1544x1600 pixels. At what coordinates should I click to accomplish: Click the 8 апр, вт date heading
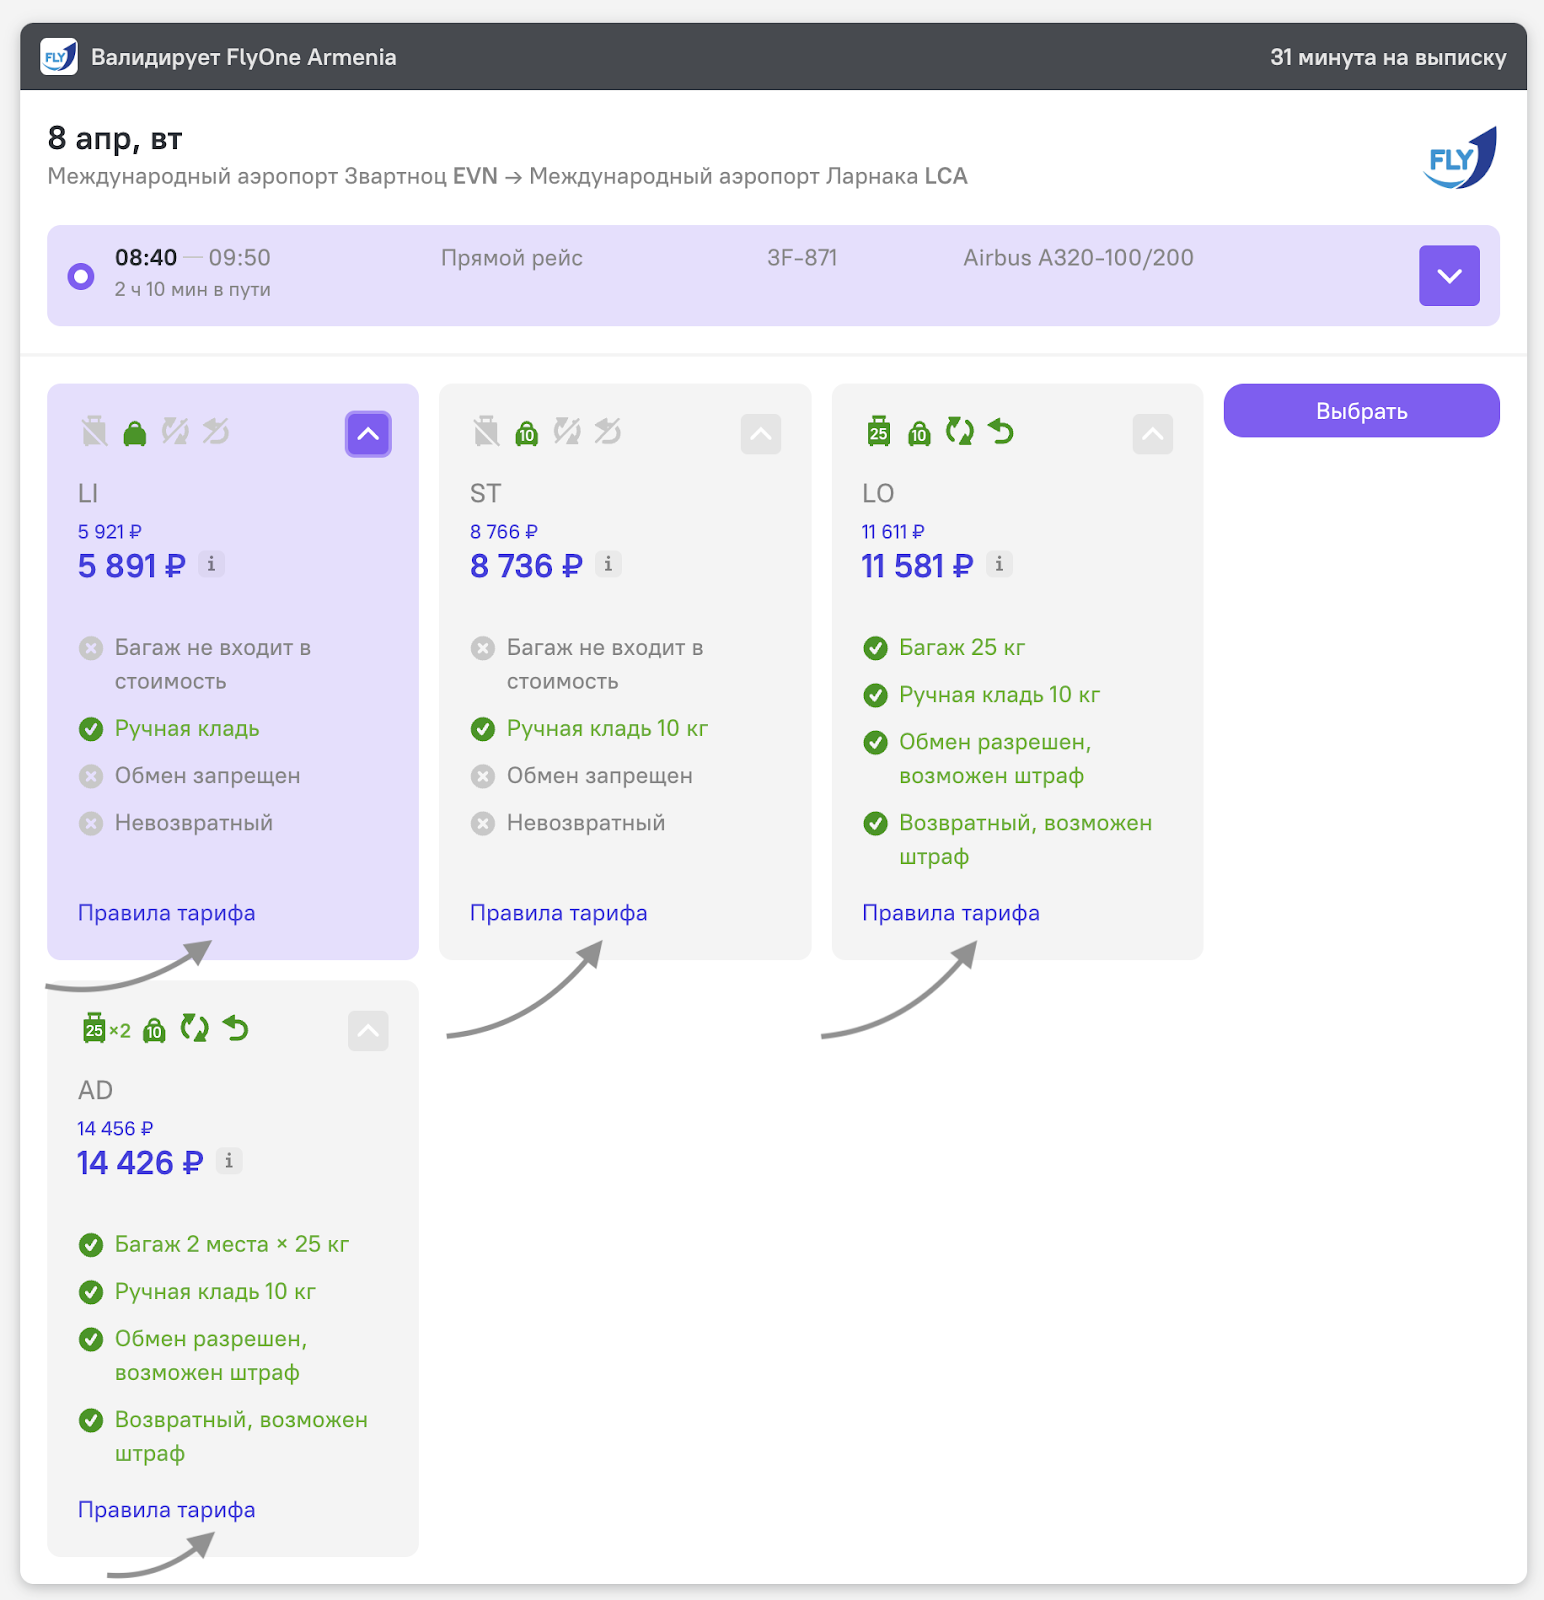pyautogui.click(x=115, y=138)
